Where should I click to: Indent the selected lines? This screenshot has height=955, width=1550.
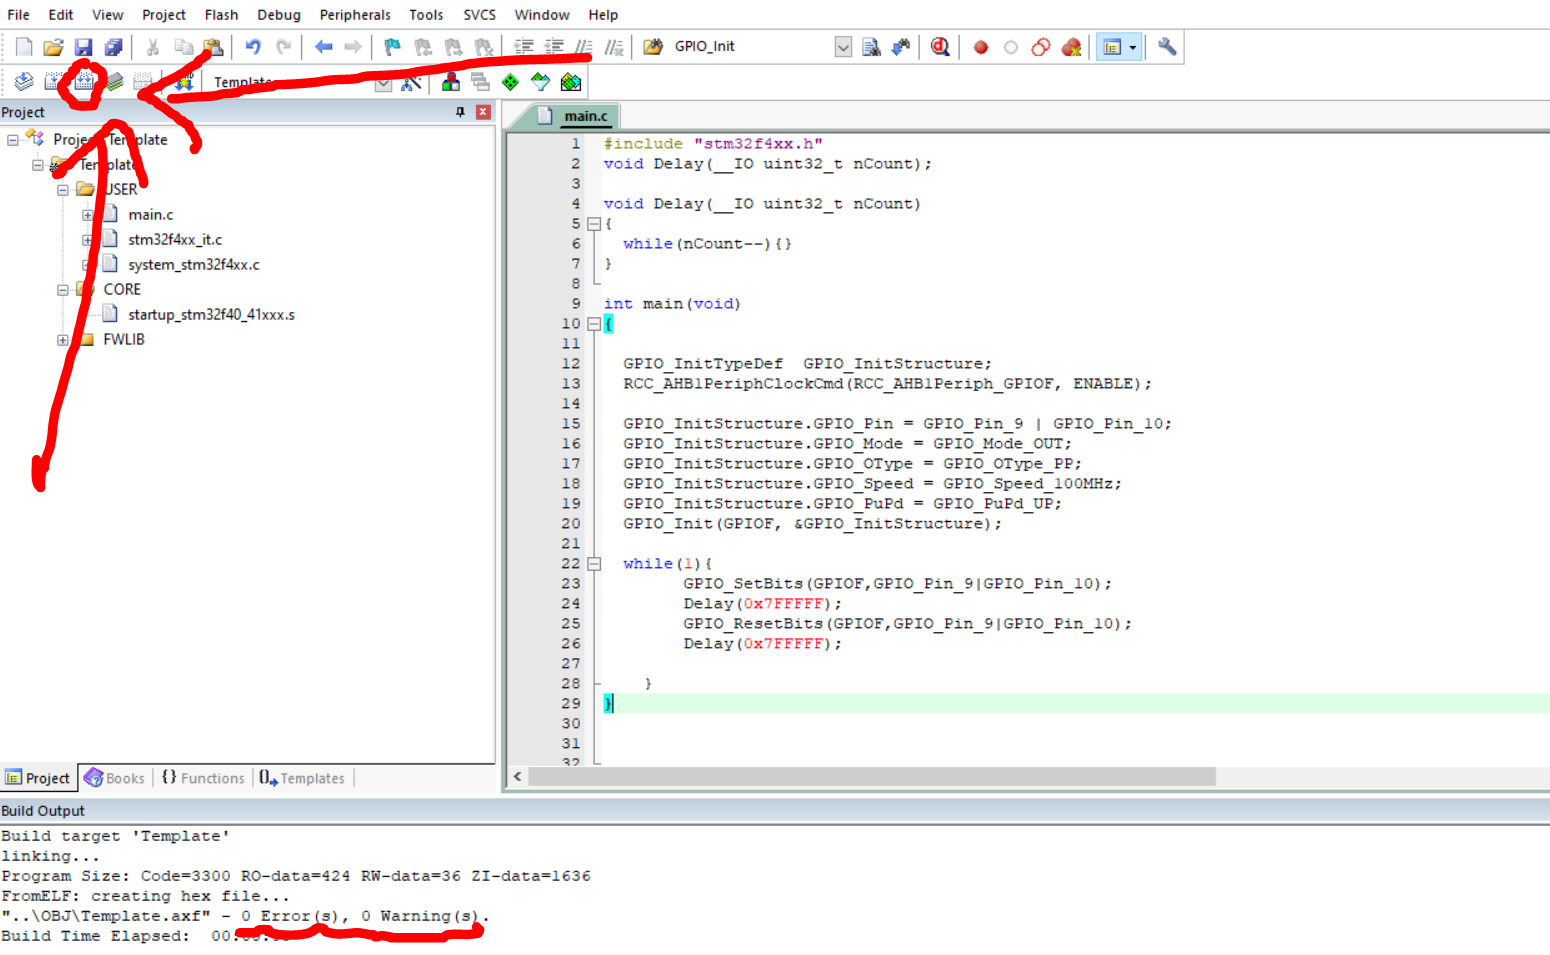523,47
